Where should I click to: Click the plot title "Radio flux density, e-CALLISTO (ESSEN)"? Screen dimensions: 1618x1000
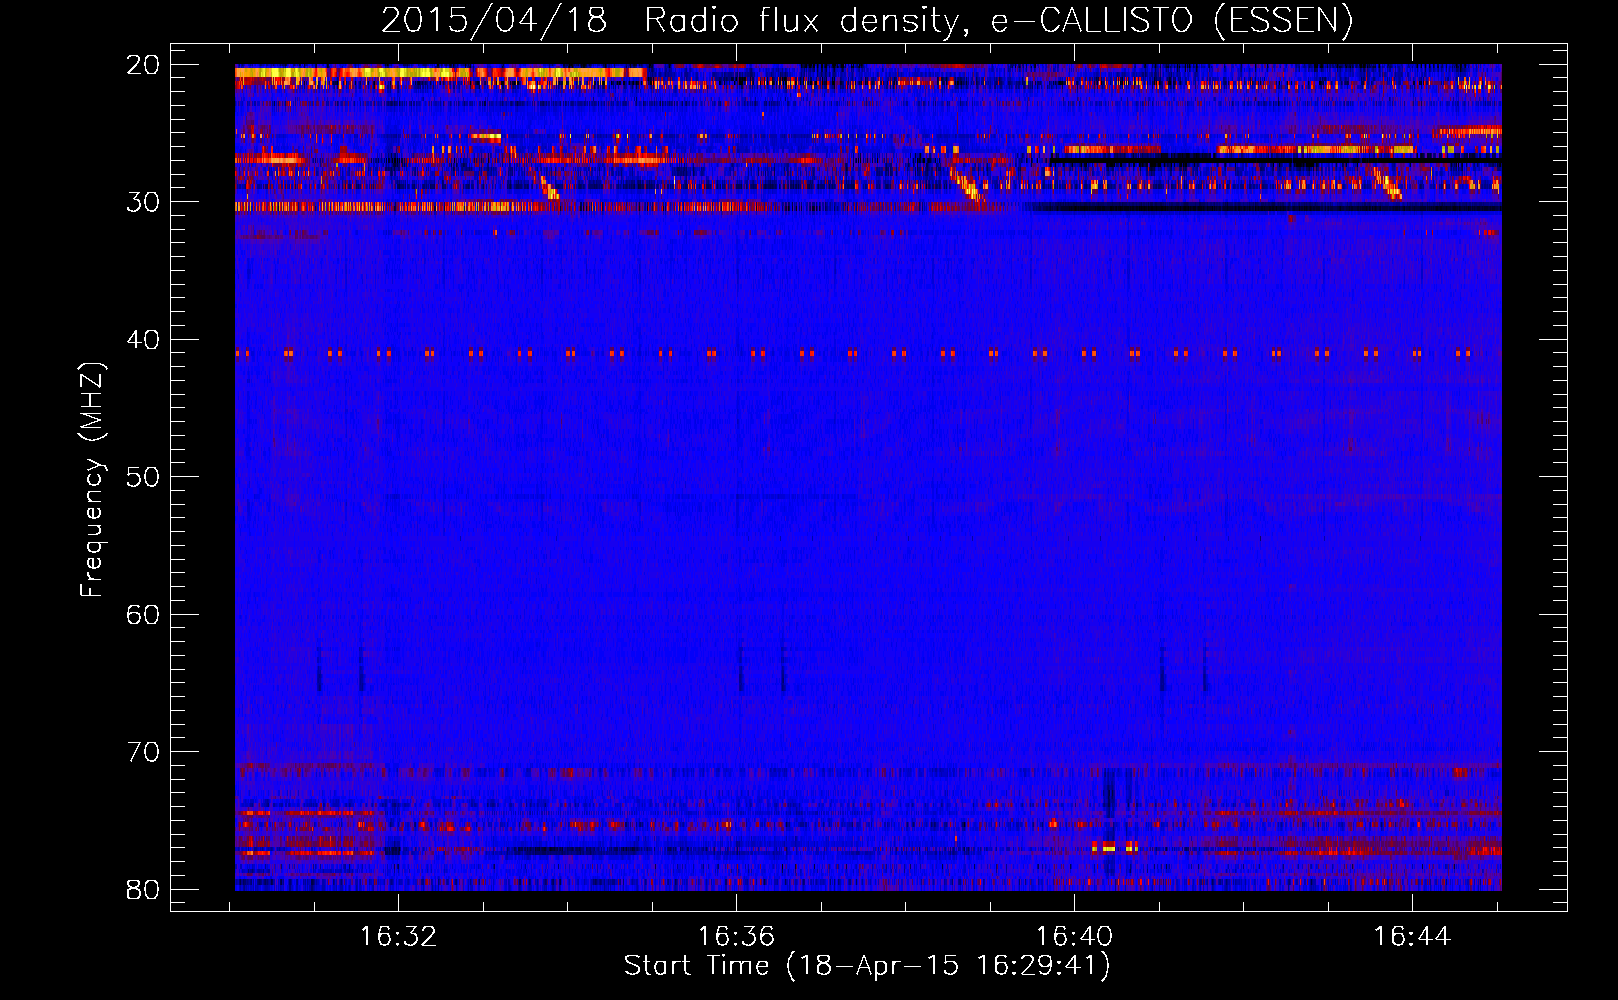point(999,20)
